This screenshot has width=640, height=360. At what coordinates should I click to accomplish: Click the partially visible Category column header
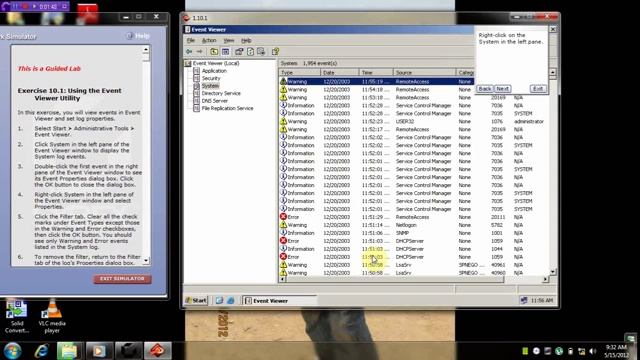tap(465, 72)
